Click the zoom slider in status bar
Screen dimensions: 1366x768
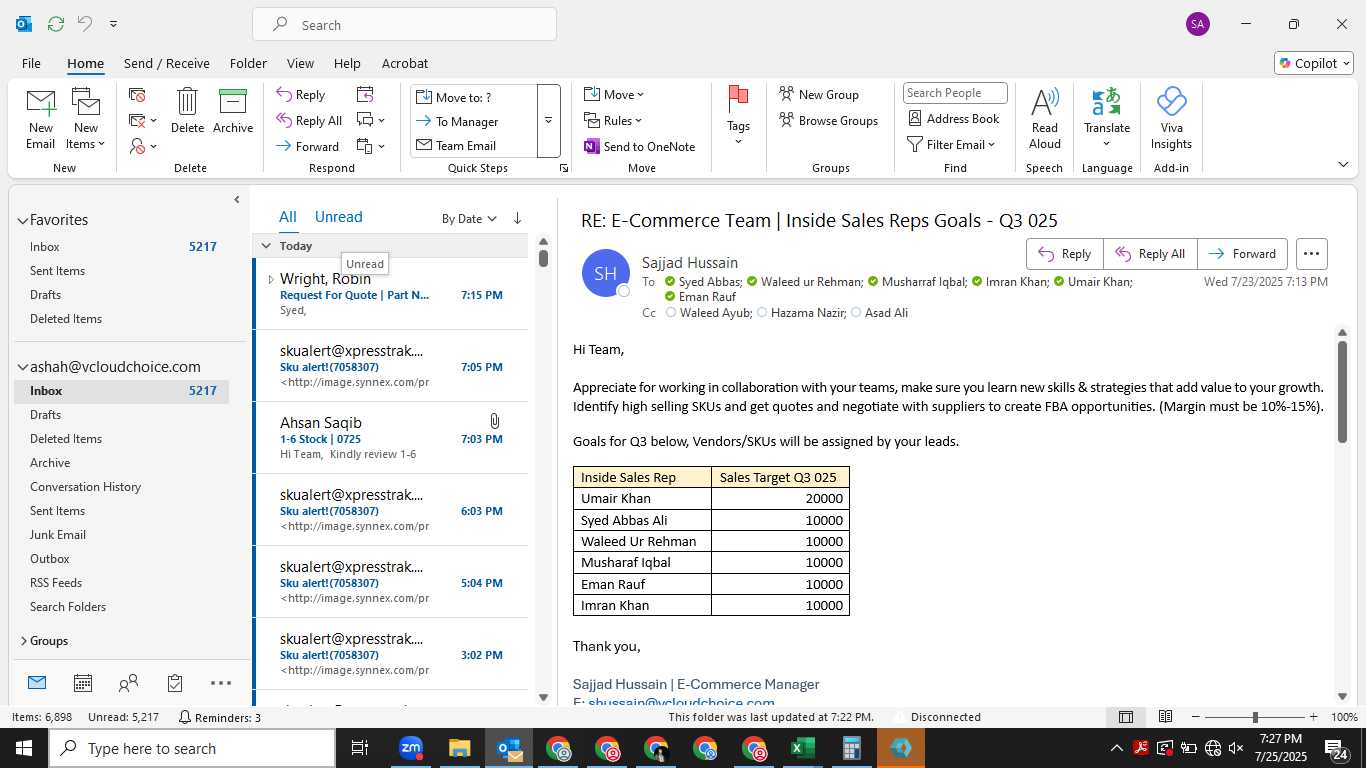click(1255, 717)
